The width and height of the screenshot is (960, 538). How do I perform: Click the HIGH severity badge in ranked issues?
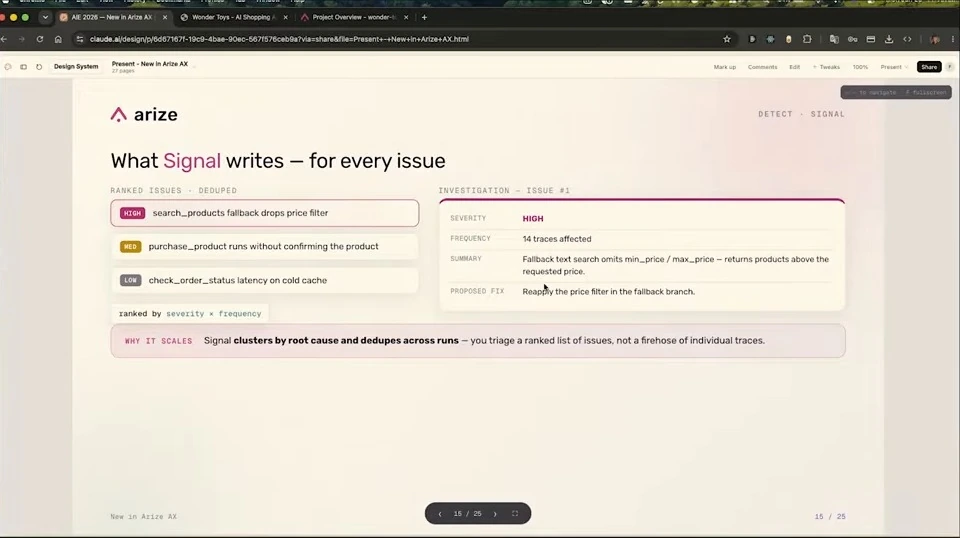[x=132, y=213]
